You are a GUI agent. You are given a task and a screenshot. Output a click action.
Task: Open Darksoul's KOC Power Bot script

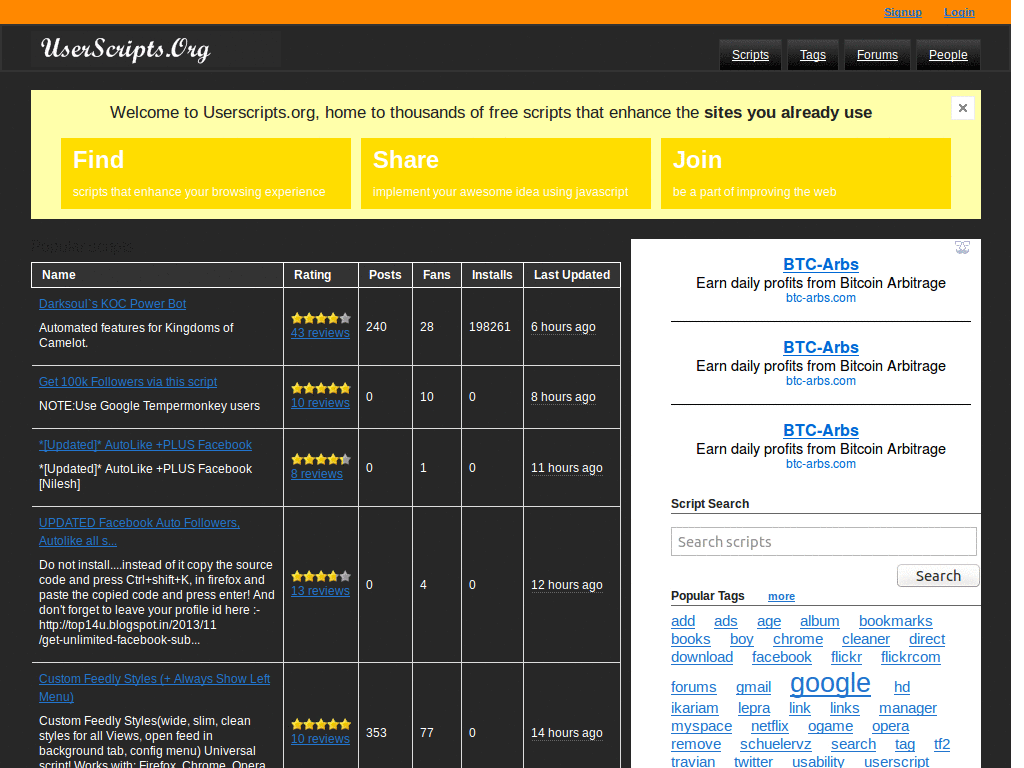click(112, 304)
